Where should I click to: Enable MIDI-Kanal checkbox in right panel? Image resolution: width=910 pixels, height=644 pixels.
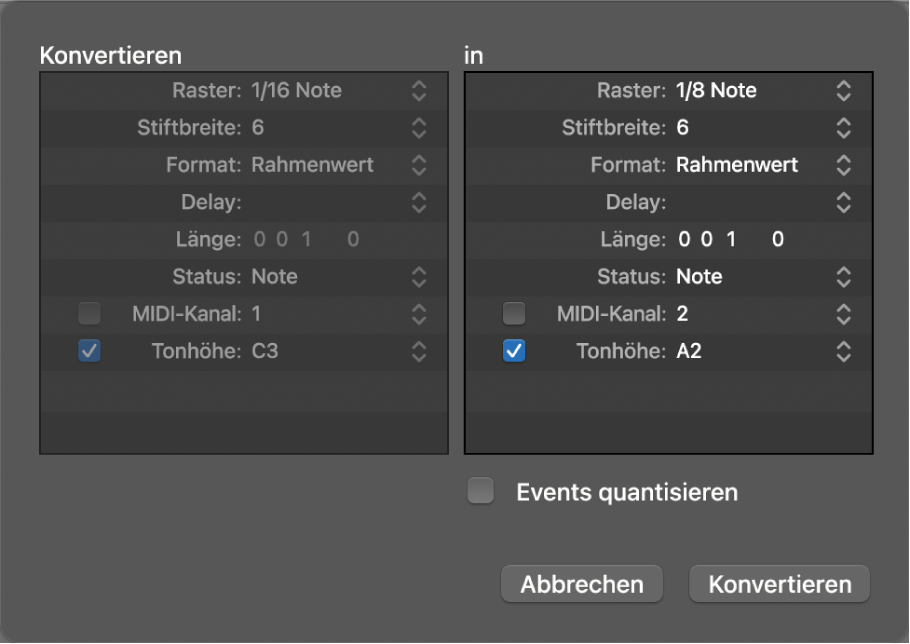514,314
